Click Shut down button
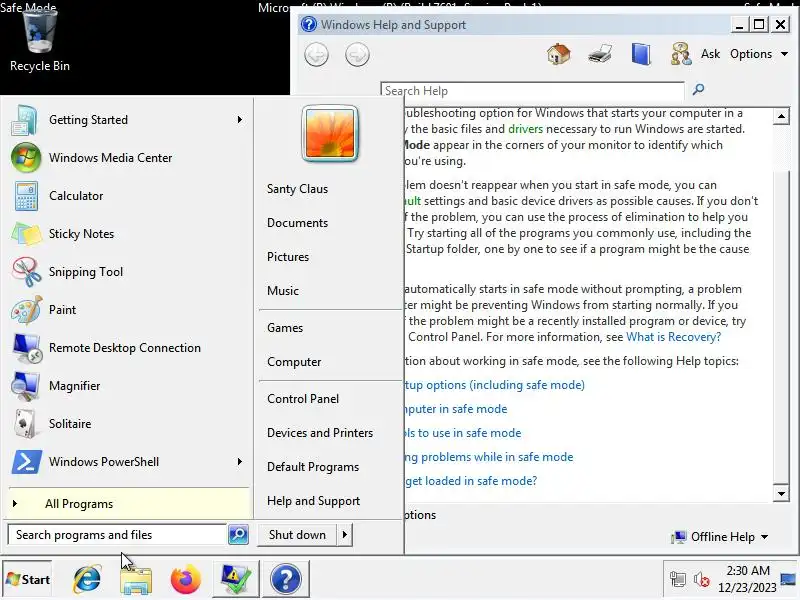800x600 pixels. [297, 535]
